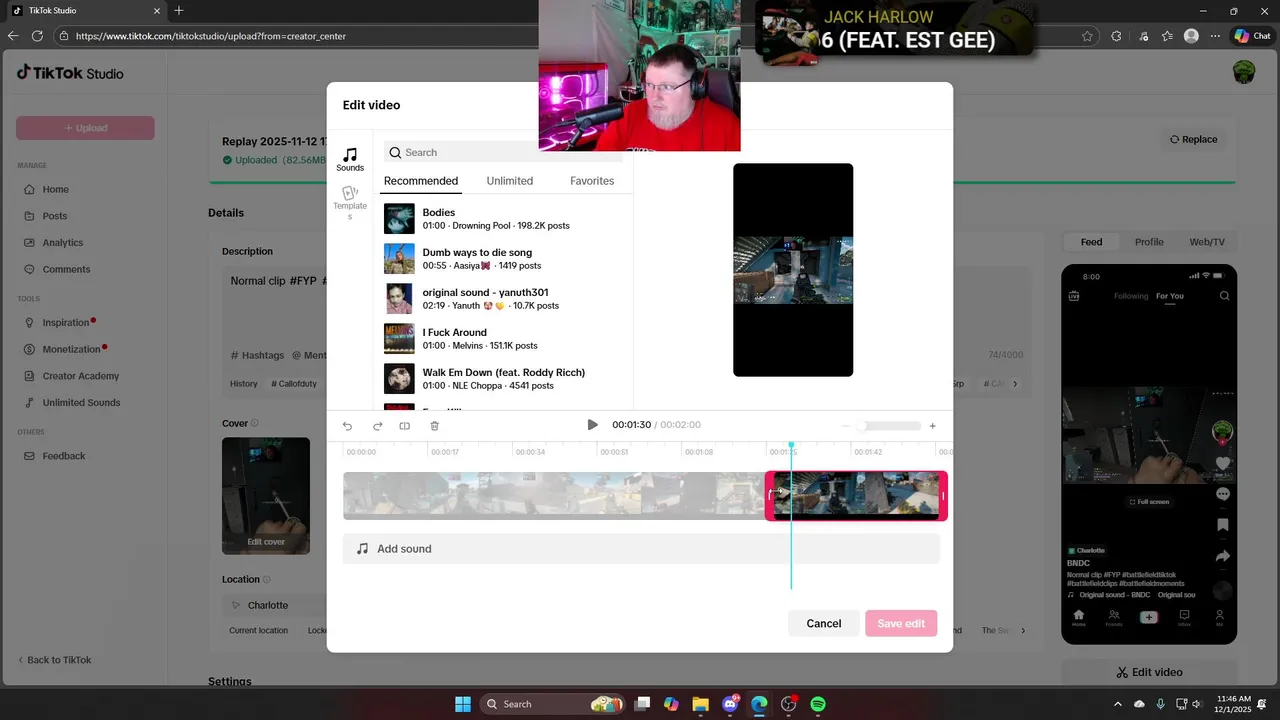This screenshot has width=1280, height=720.
Task: Open Comments in the sidebar
Action: [66, 269]
